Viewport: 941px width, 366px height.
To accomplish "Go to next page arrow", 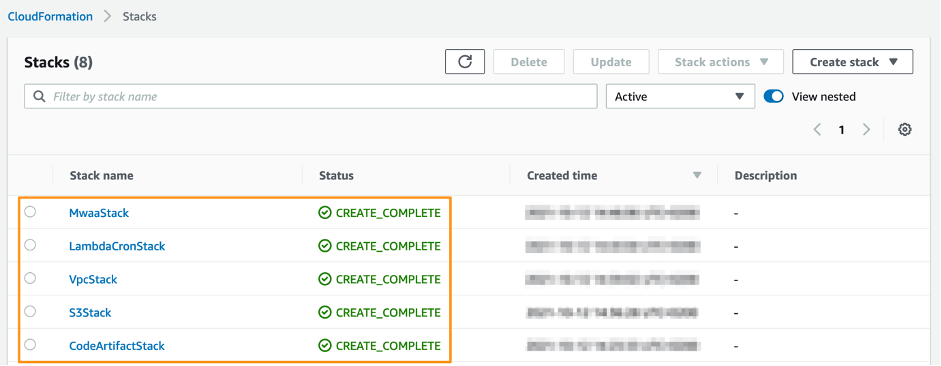I will 866,130.
